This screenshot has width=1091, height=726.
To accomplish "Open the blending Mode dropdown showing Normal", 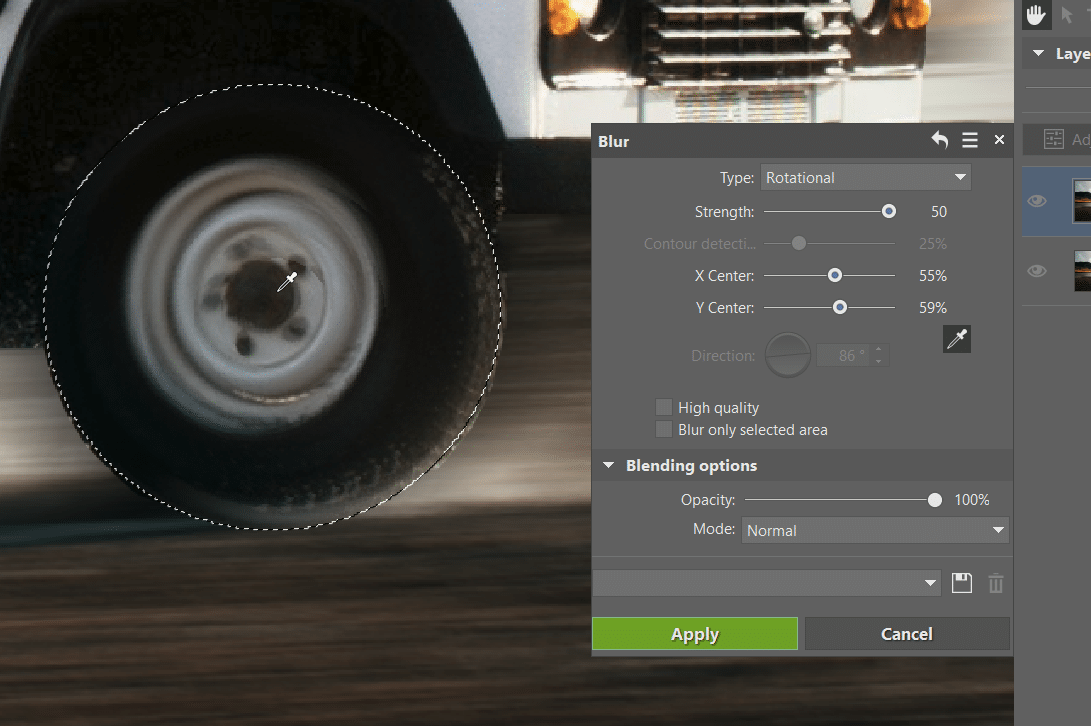I will [x=874, y=530].
